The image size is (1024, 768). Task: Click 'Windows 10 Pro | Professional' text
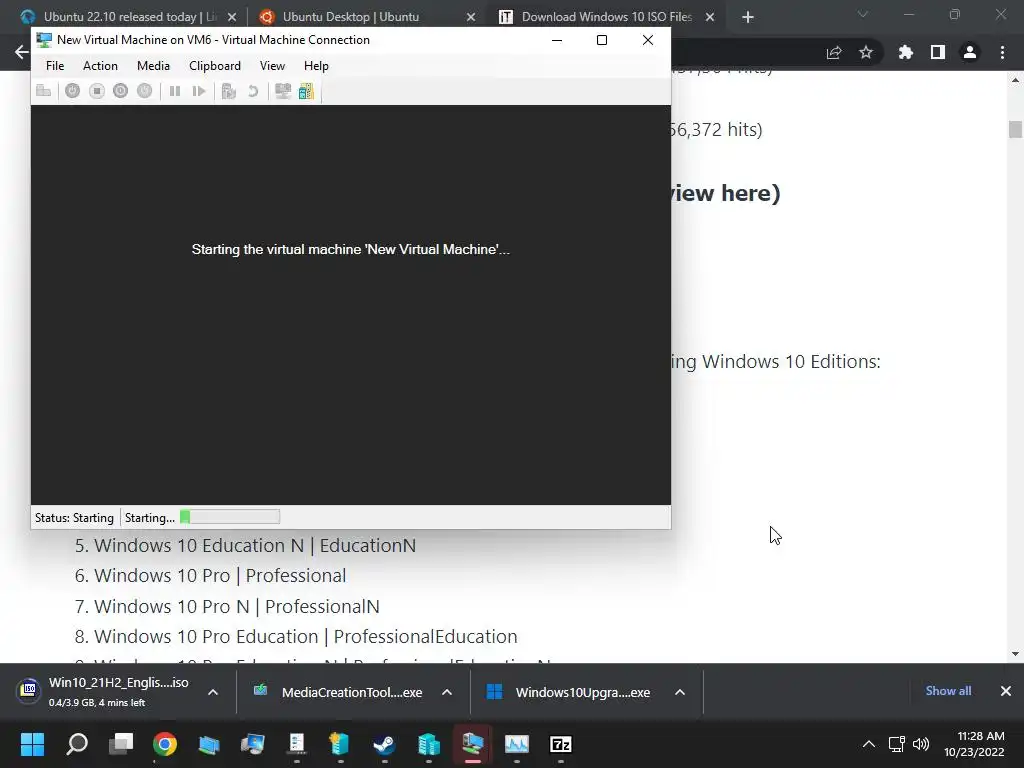[x=220, y=575]
